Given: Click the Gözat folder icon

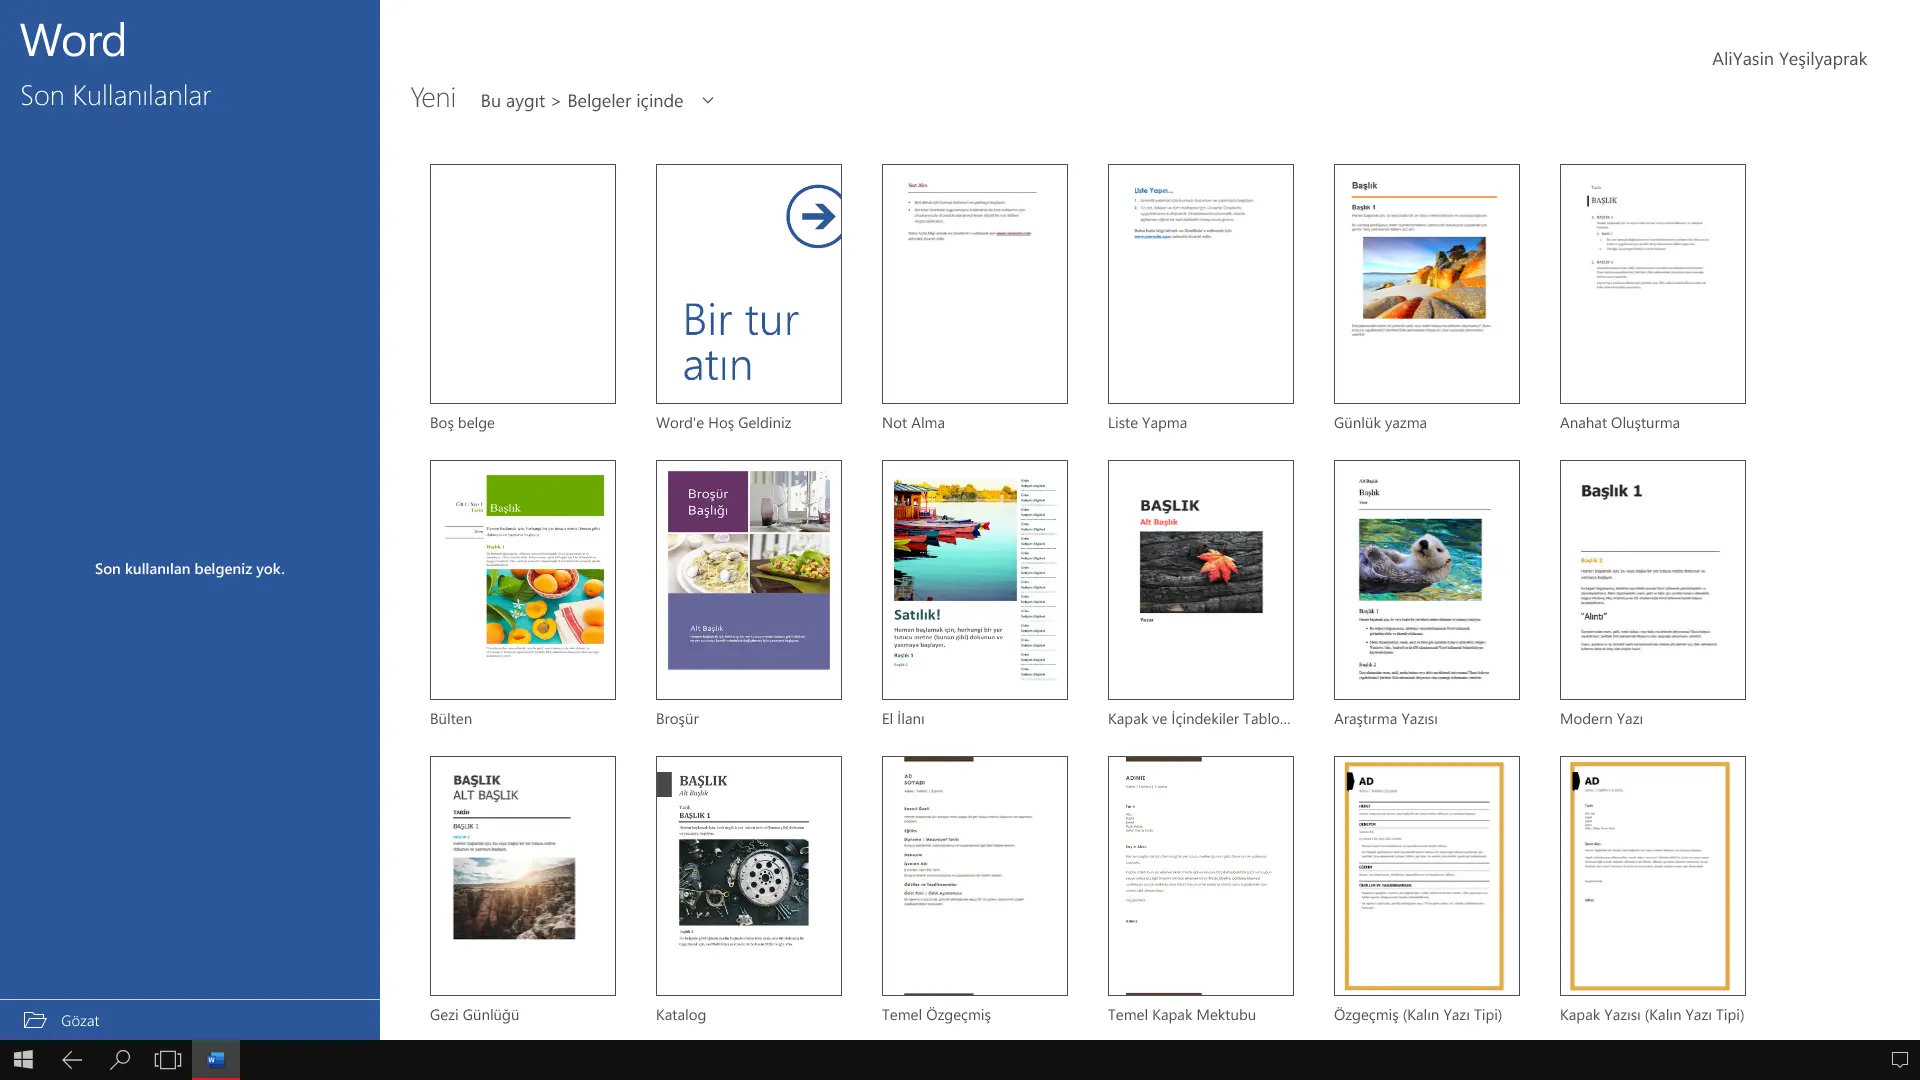Looking at the screenshot, I should (35, 1020).
